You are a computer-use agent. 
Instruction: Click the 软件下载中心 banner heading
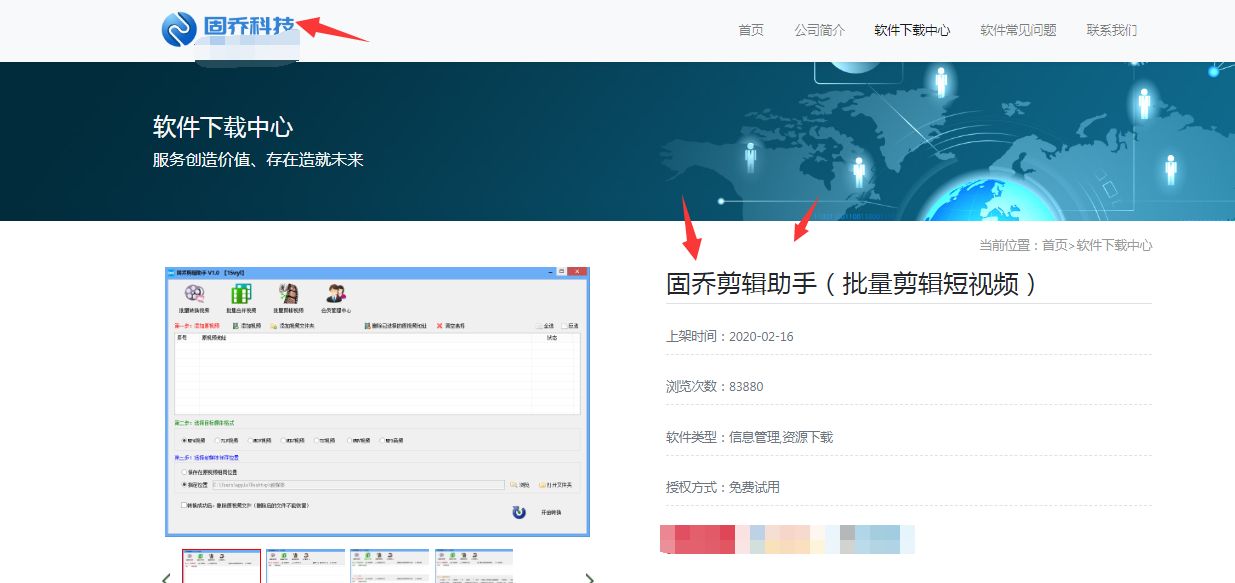click(223, 127)
